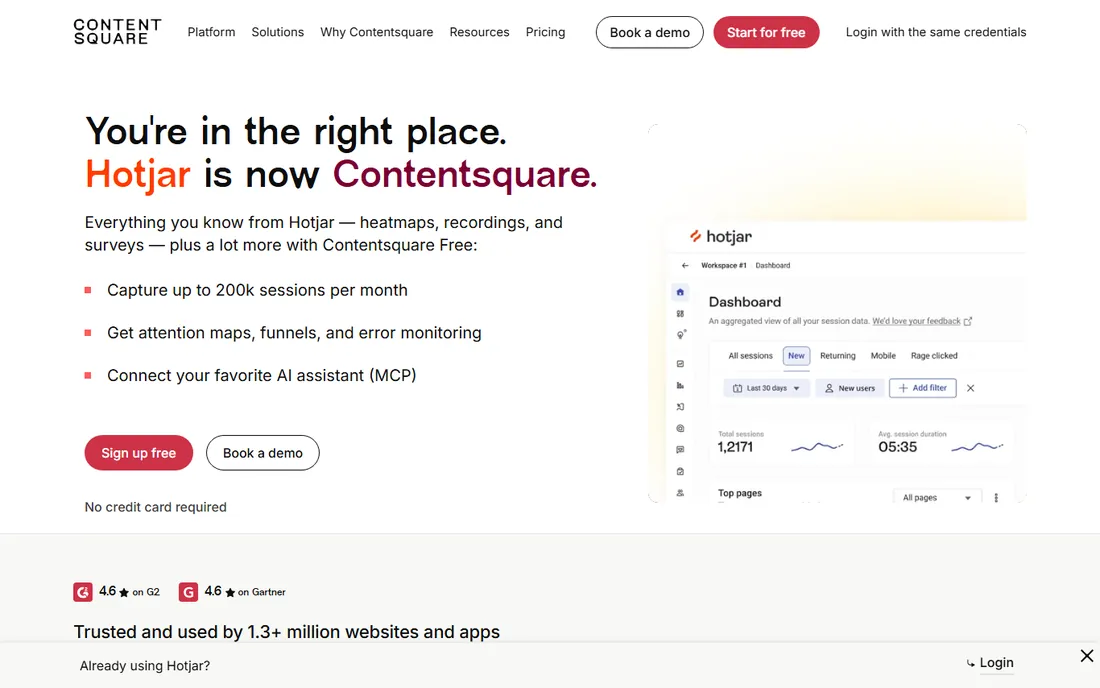Click the three-dot menu beside All pages
Viewport: 1100px width, 688px height.
996,497
